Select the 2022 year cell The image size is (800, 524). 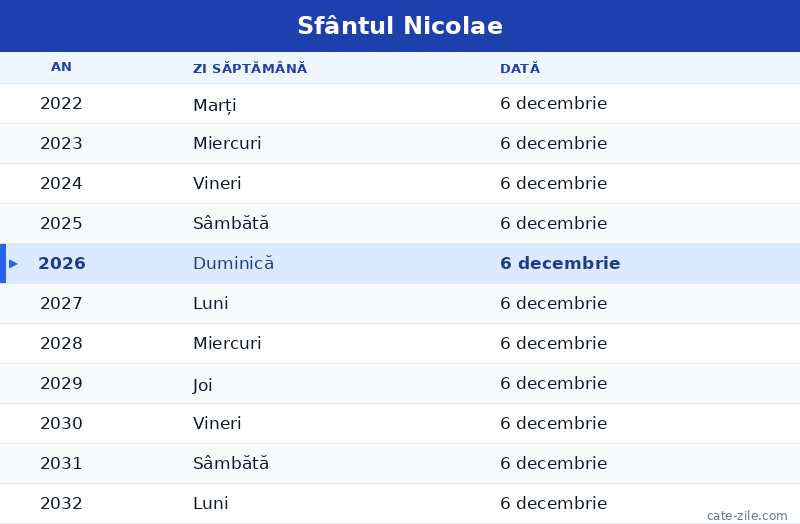[x=61, y=104]
